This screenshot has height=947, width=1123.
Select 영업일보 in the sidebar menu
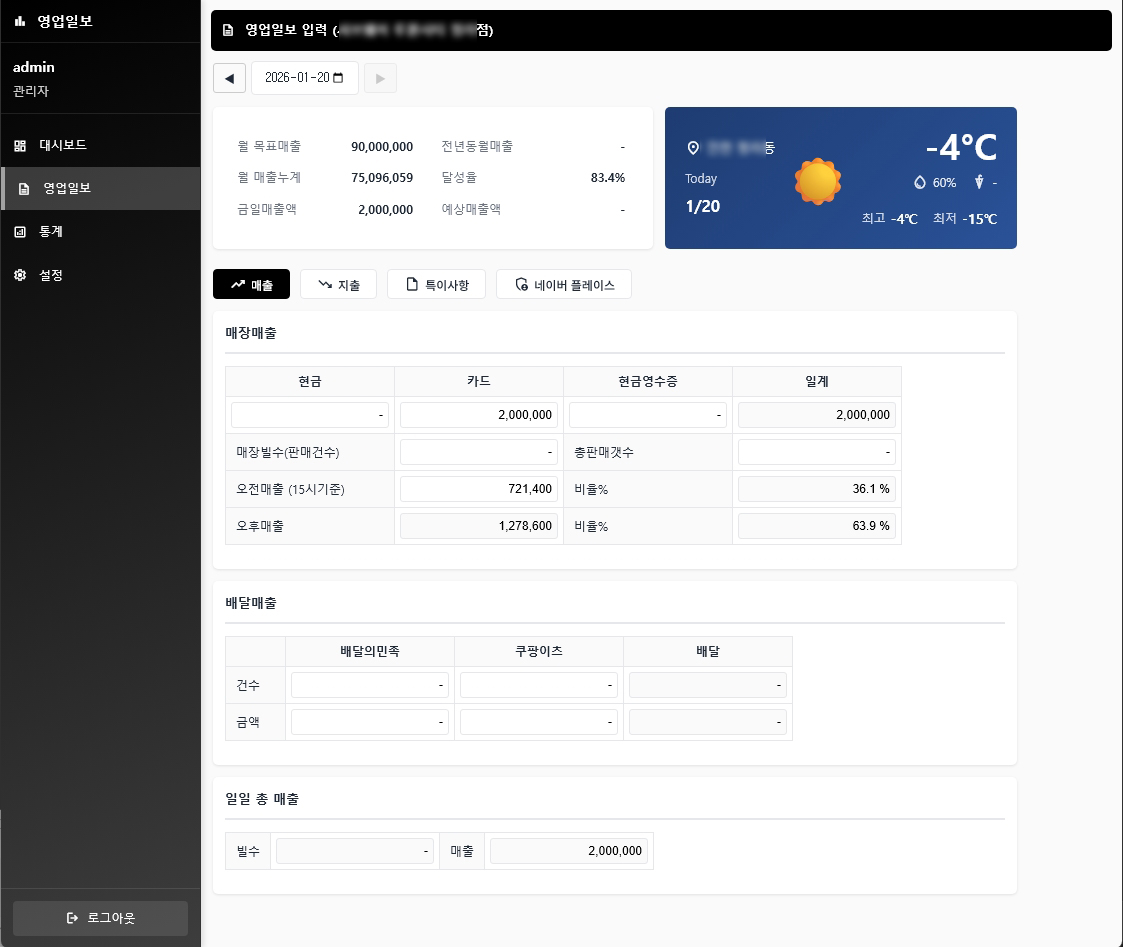click(x=66, y=188)
